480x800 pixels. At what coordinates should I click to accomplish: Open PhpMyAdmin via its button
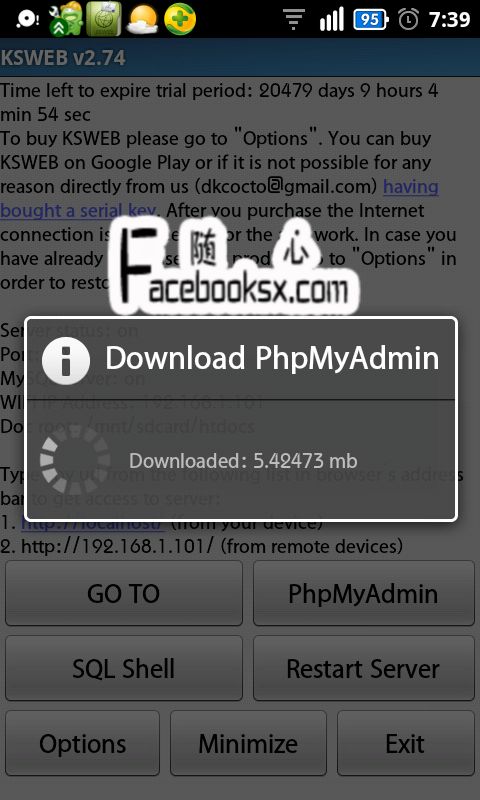(364, 593)
